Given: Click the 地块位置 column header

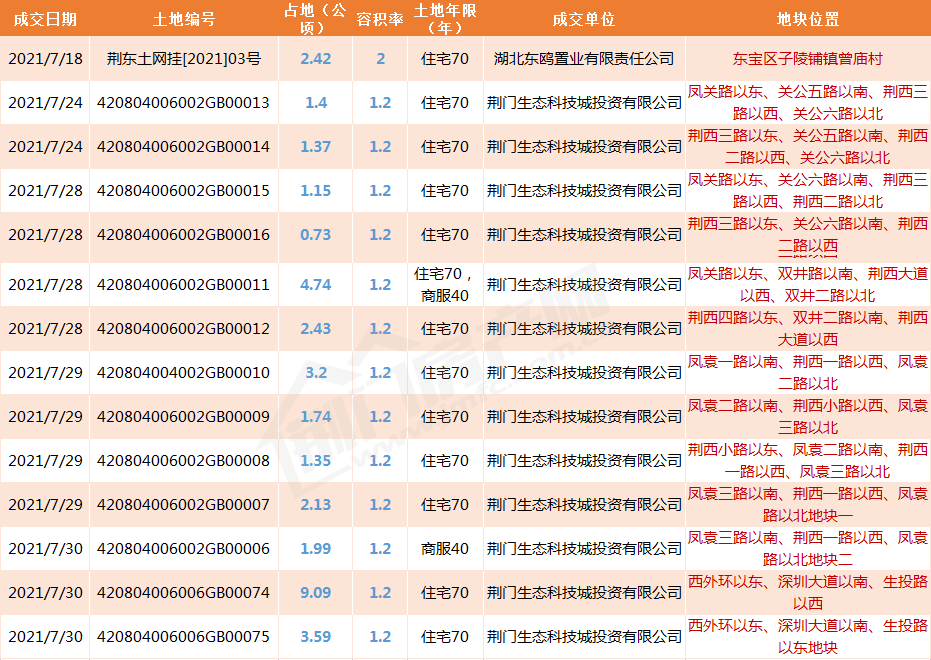Looking at the screenshot, I should coord(807,19).
